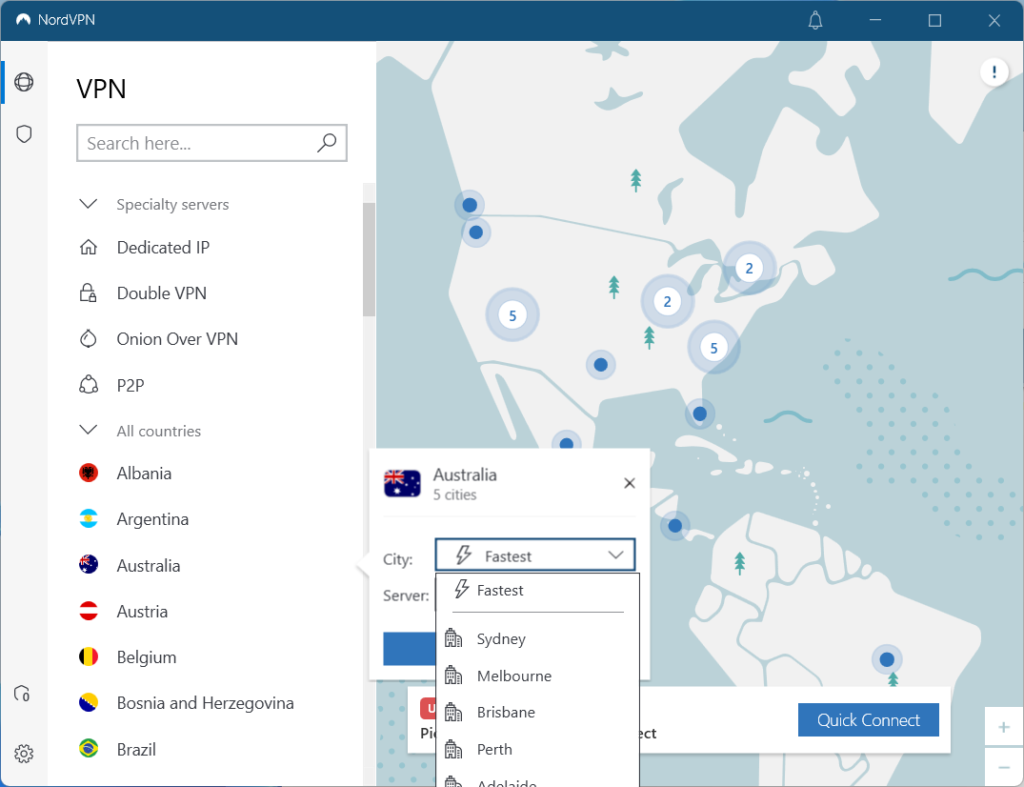The image size is (1024, 787).
Task: Select the Dedicated IP server icon
Action: point(88,247)
